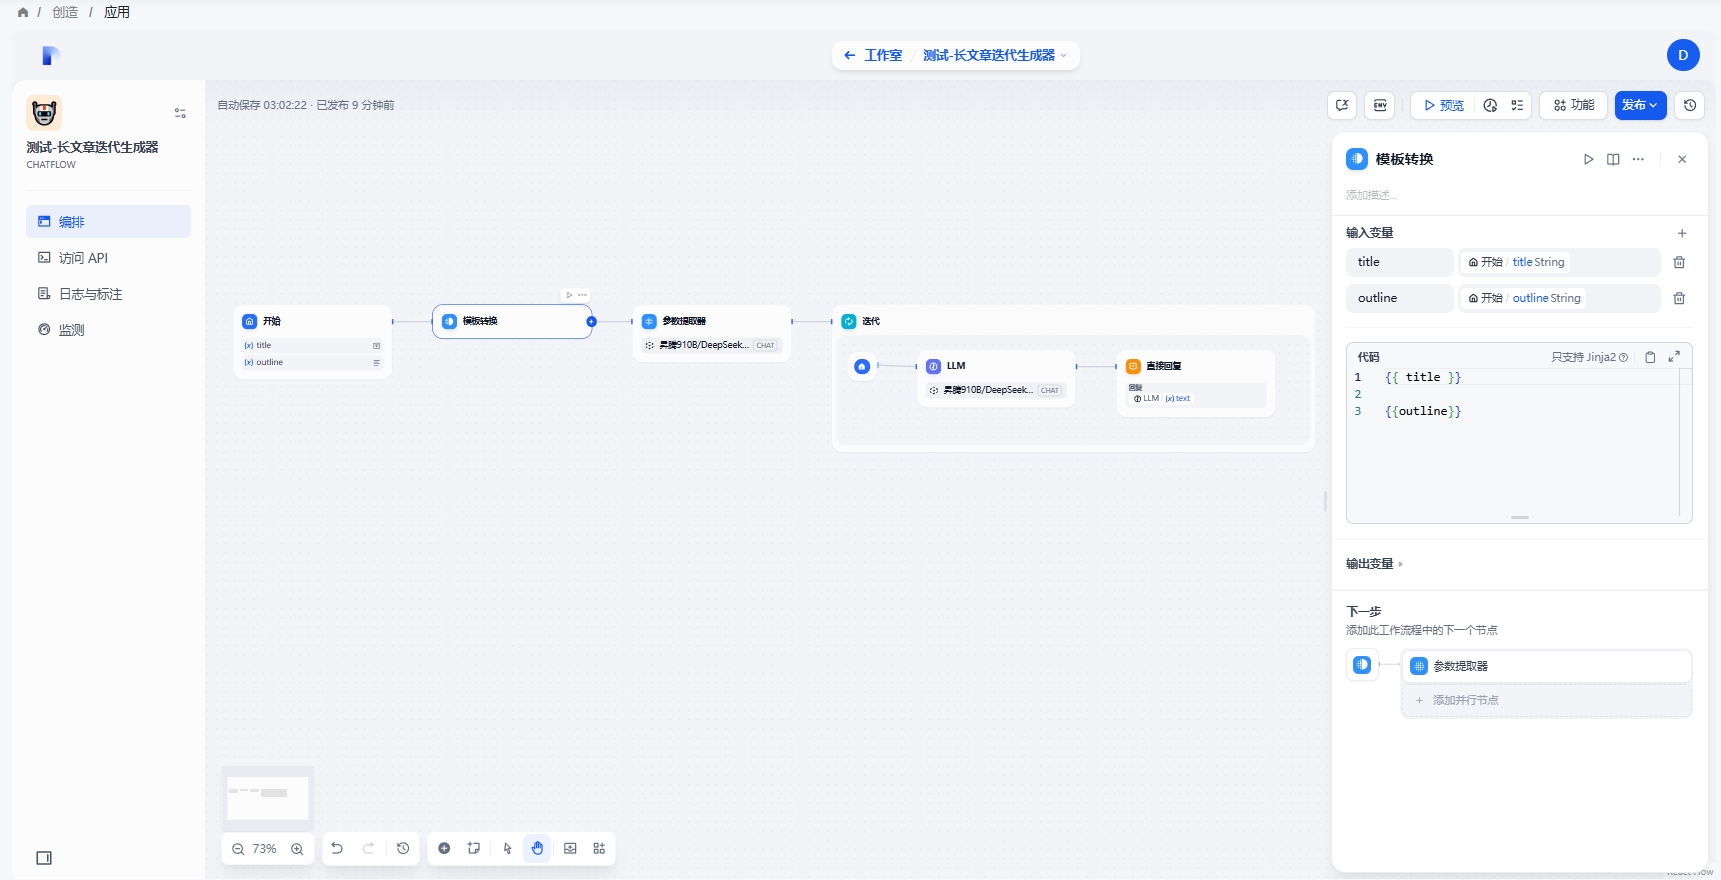This screenshot has height=880, width=1721.
Task: Copy the template code
Action: (x=1650, y=357)
